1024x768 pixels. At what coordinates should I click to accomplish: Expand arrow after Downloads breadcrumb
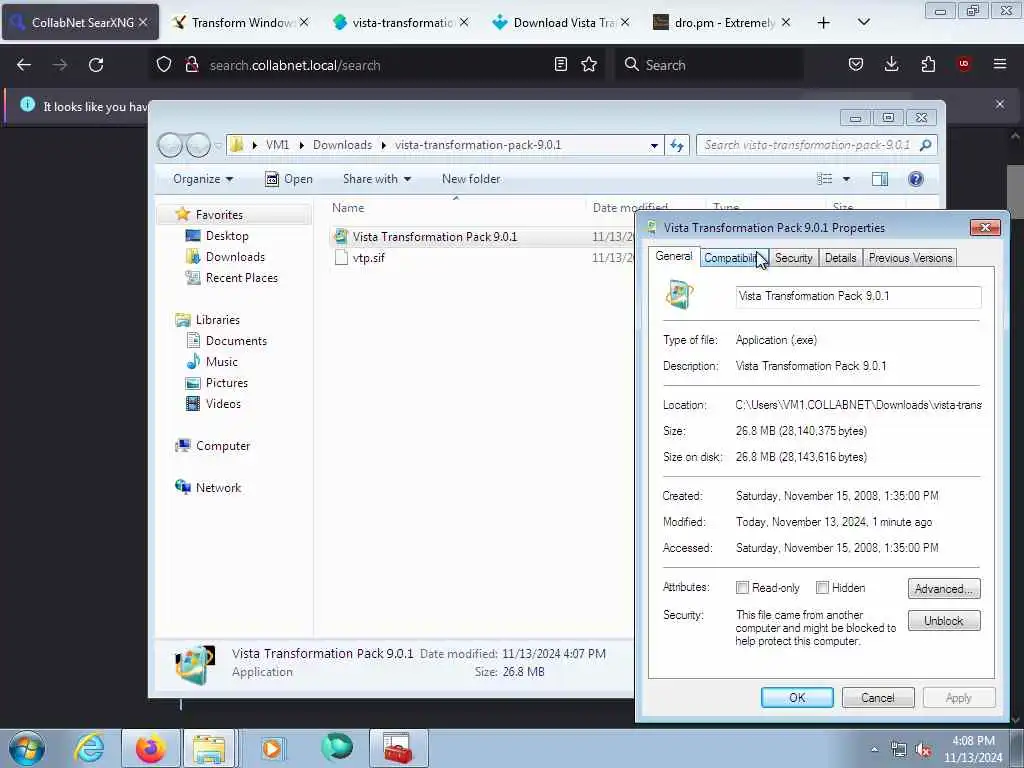383,145
